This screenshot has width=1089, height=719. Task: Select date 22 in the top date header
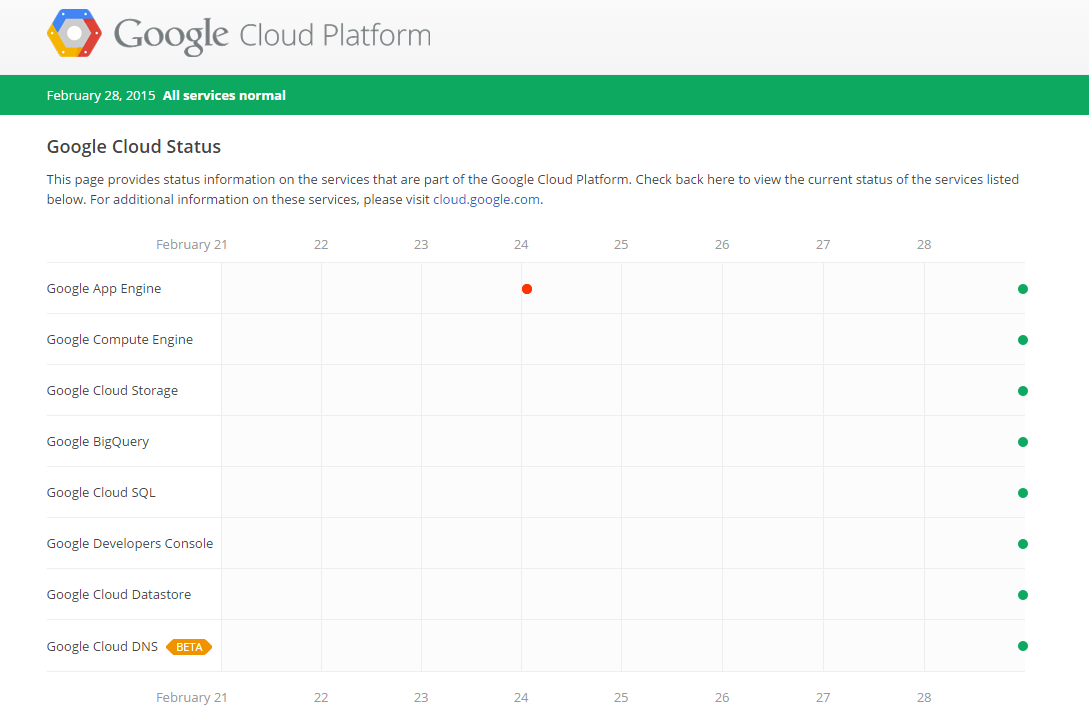(x=321, y=245)
